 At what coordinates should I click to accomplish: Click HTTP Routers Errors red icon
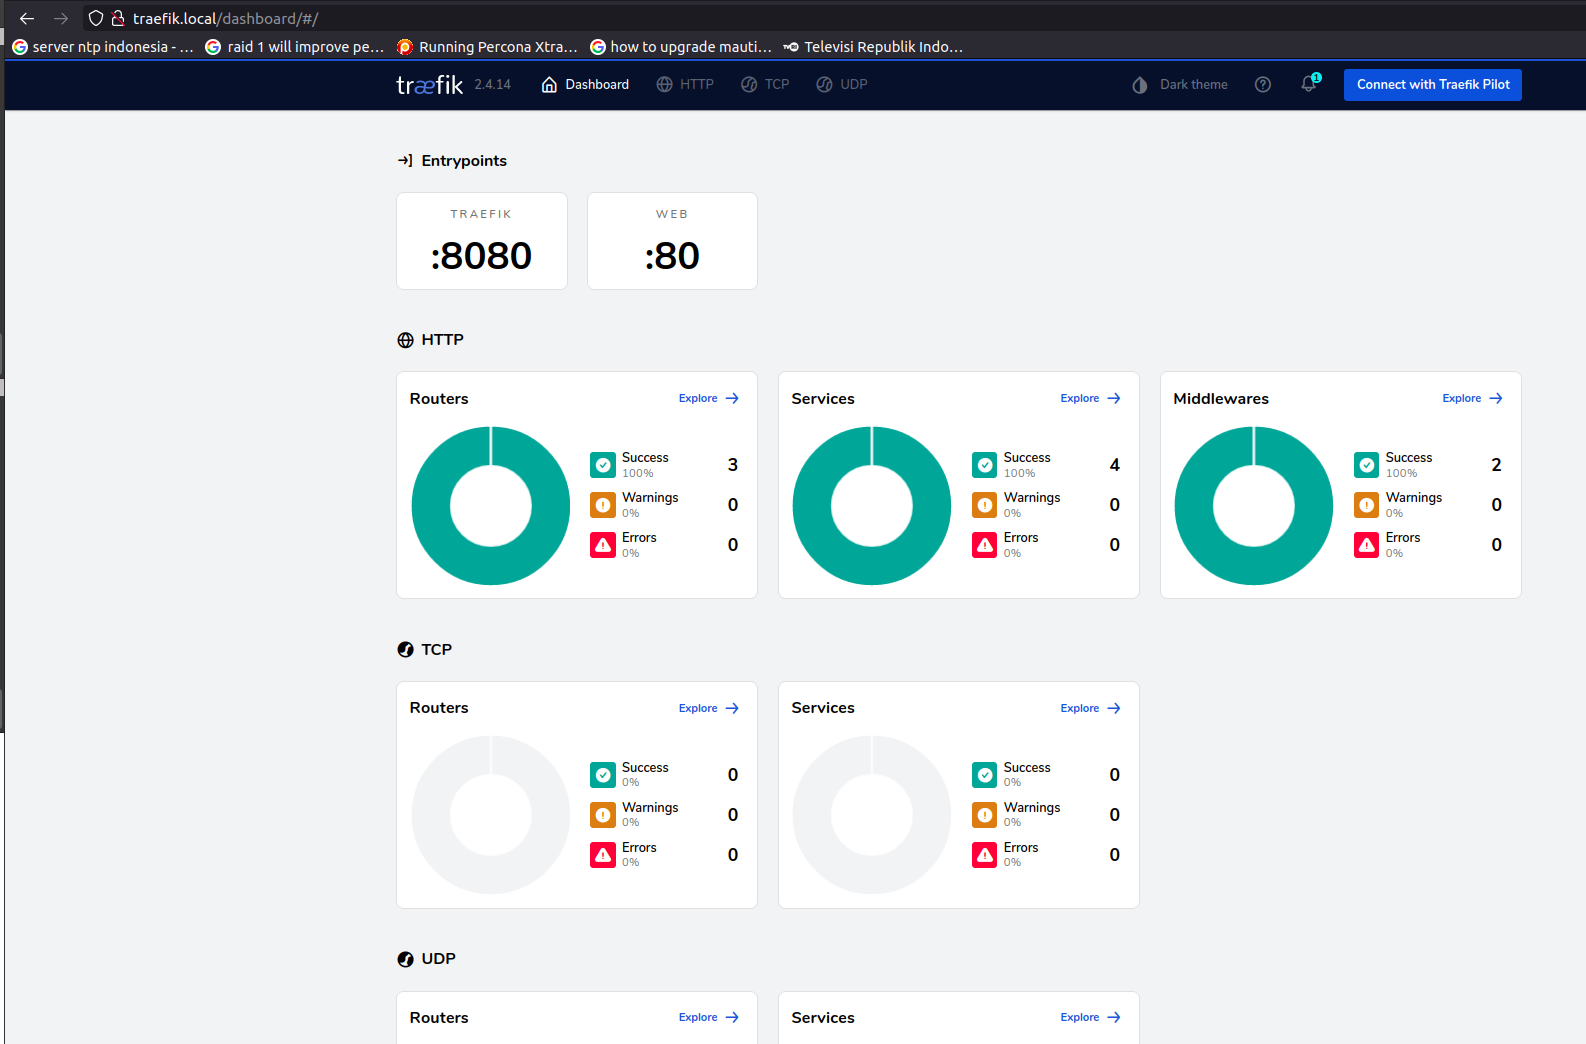coord(603,545)
